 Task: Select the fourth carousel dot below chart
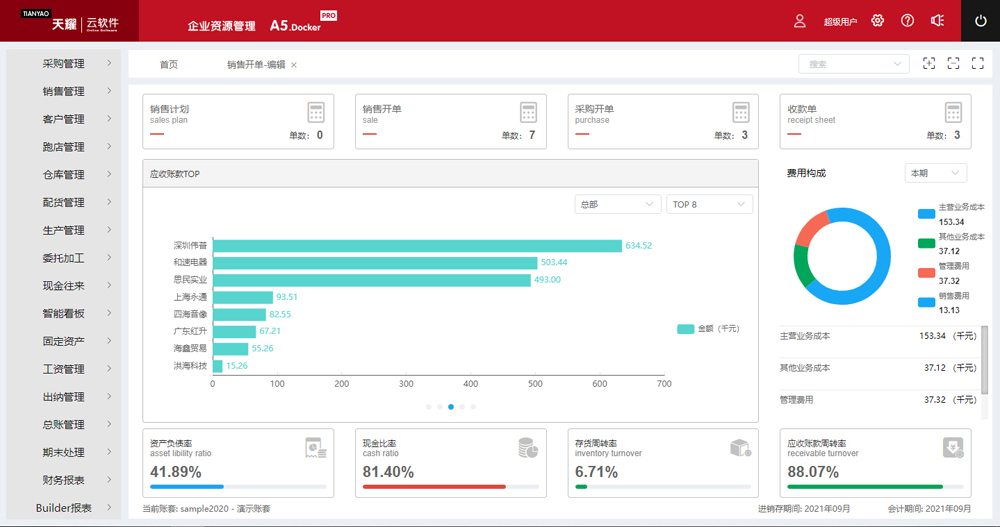pyautogui.click(x=462, y=407)
